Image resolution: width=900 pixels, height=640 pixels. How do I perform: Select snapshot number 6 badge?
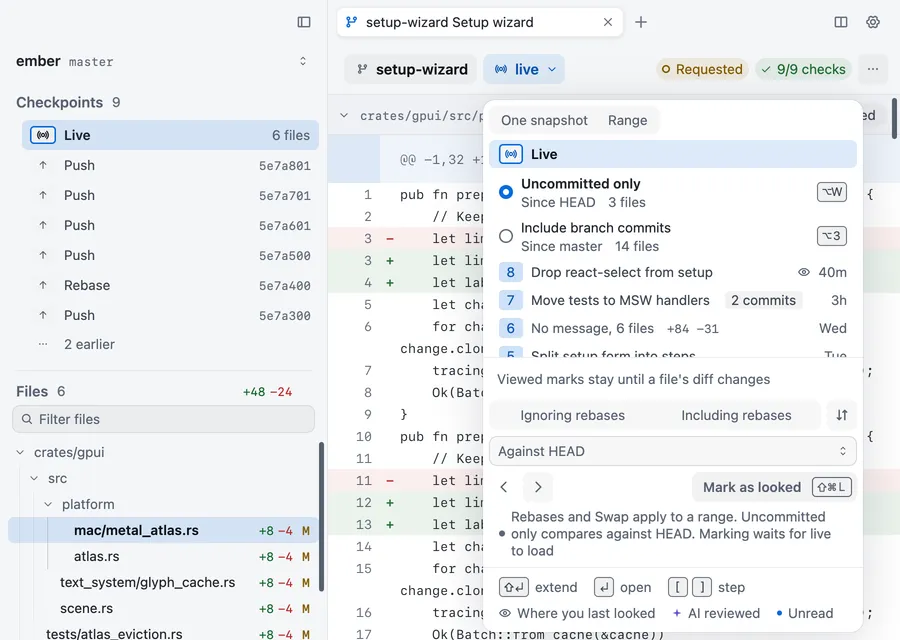coord(510,328)
